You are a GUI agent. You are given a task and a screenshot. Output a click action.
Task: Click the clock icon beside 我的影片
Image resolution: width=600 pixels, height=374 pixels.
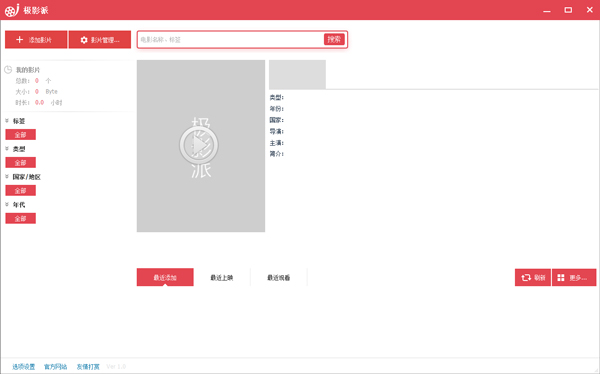[8, 70]
